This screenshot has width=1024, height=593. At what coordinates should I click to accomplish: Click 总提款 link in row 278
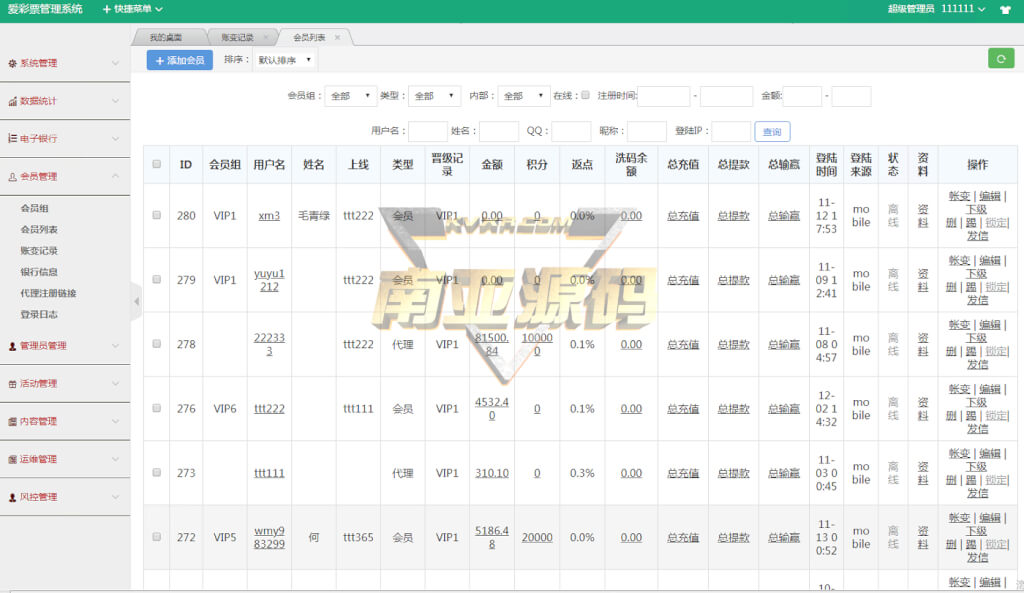click(733, 344)
